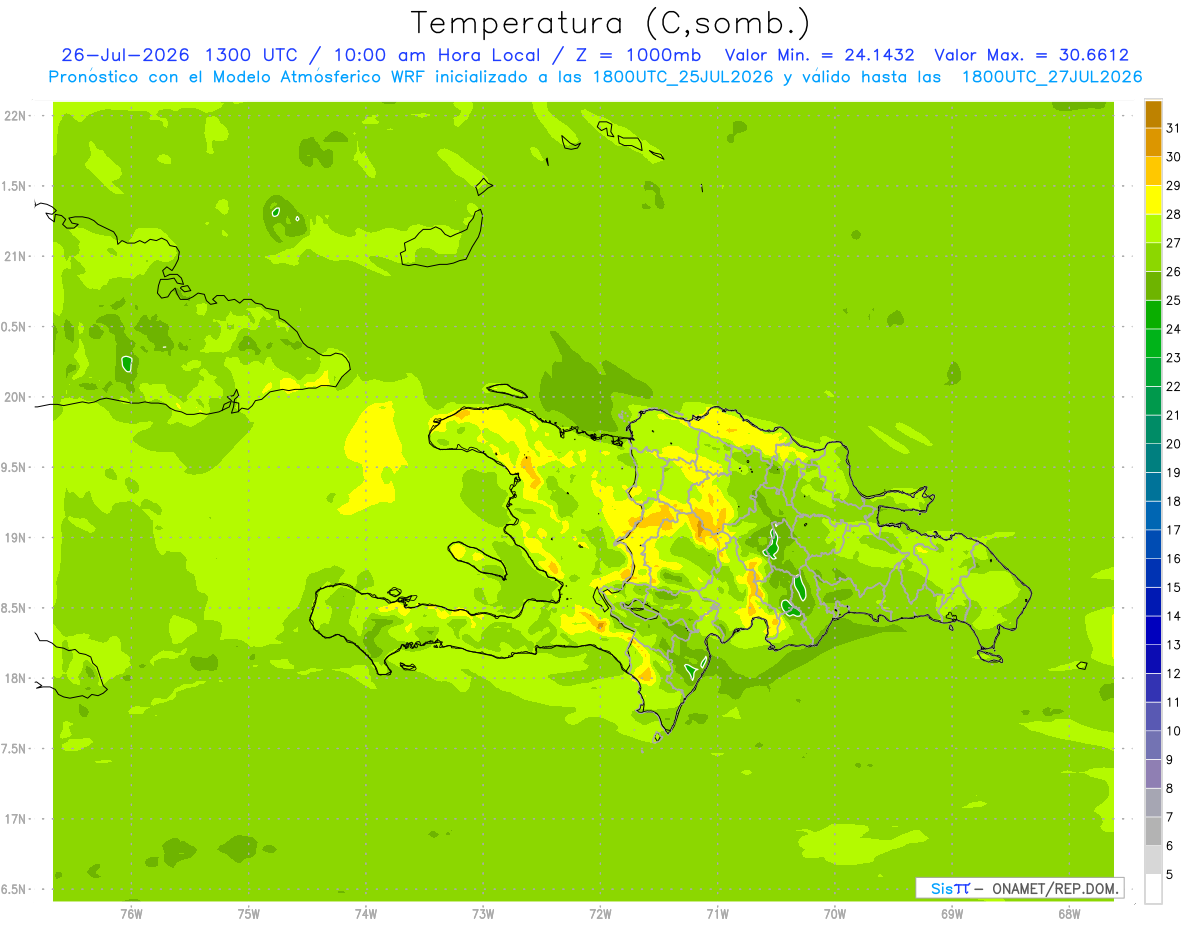Image resolution: width=1200 pixels, height=927 pixels.
Task: Pick the amber legend swatch between 29 and 30
Action: pyautogui.click(x=1153, y=172)
